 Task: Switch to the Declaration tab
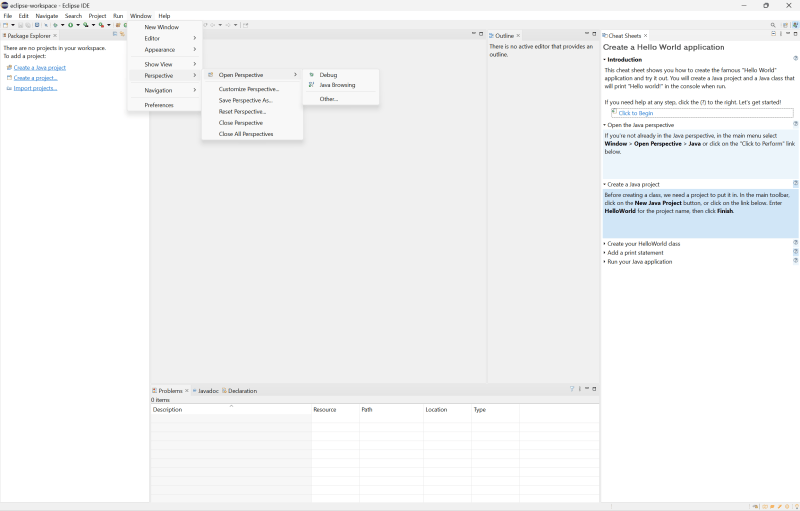point(240,391)
